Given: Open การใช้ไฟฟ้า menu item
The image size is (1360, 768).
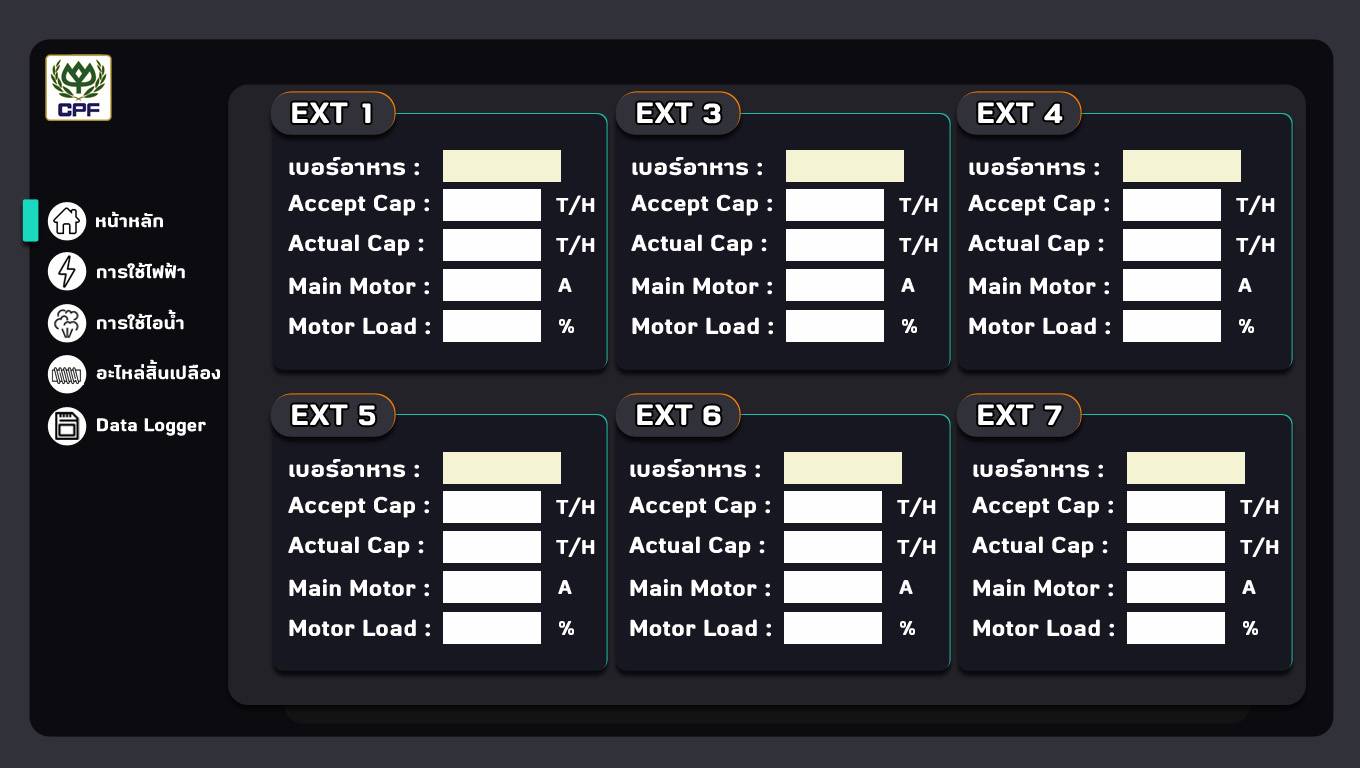Looking at the screenshot, I should click(x=141, y=272).
